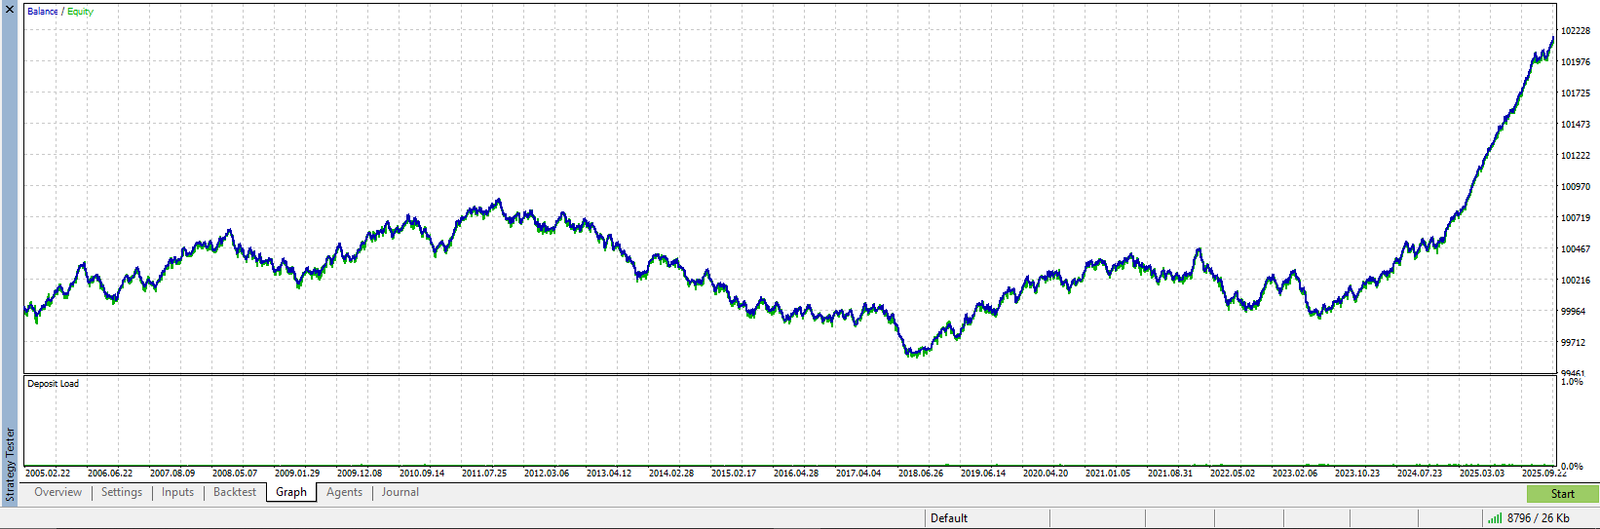Open the Inputs tab
The width and height of the screenshot is (1600, 529).
tap(178, 492)
